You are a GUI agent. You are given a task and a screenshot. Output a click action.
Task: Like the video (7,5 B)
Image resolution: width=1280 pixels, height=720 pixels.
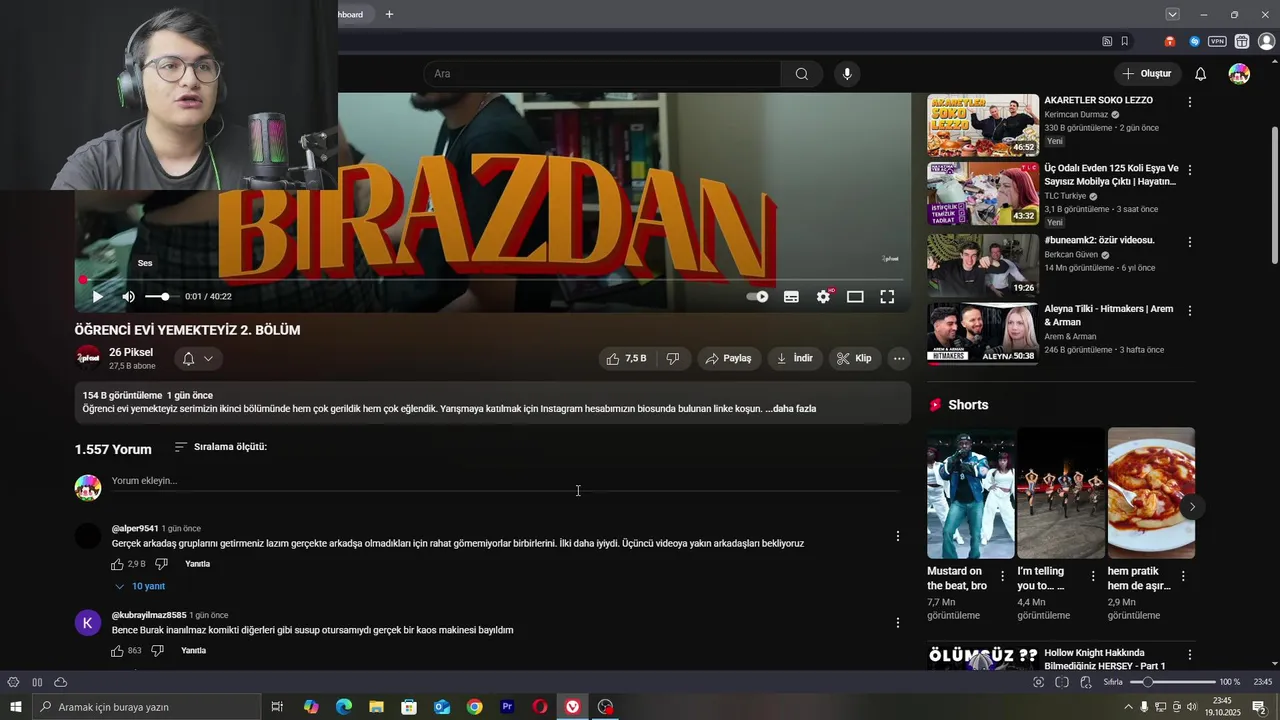point(627,358)
